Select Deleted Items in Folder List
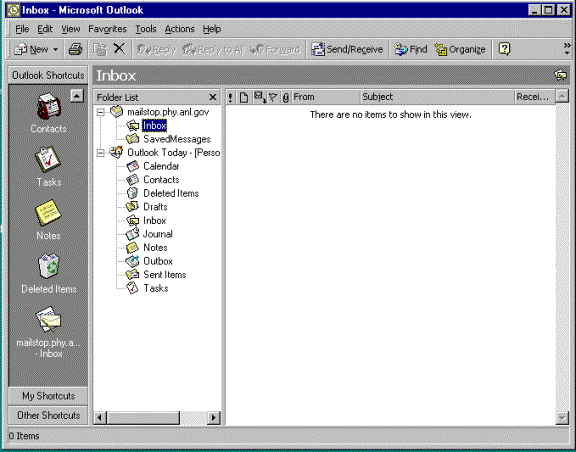 coord(171,193)
